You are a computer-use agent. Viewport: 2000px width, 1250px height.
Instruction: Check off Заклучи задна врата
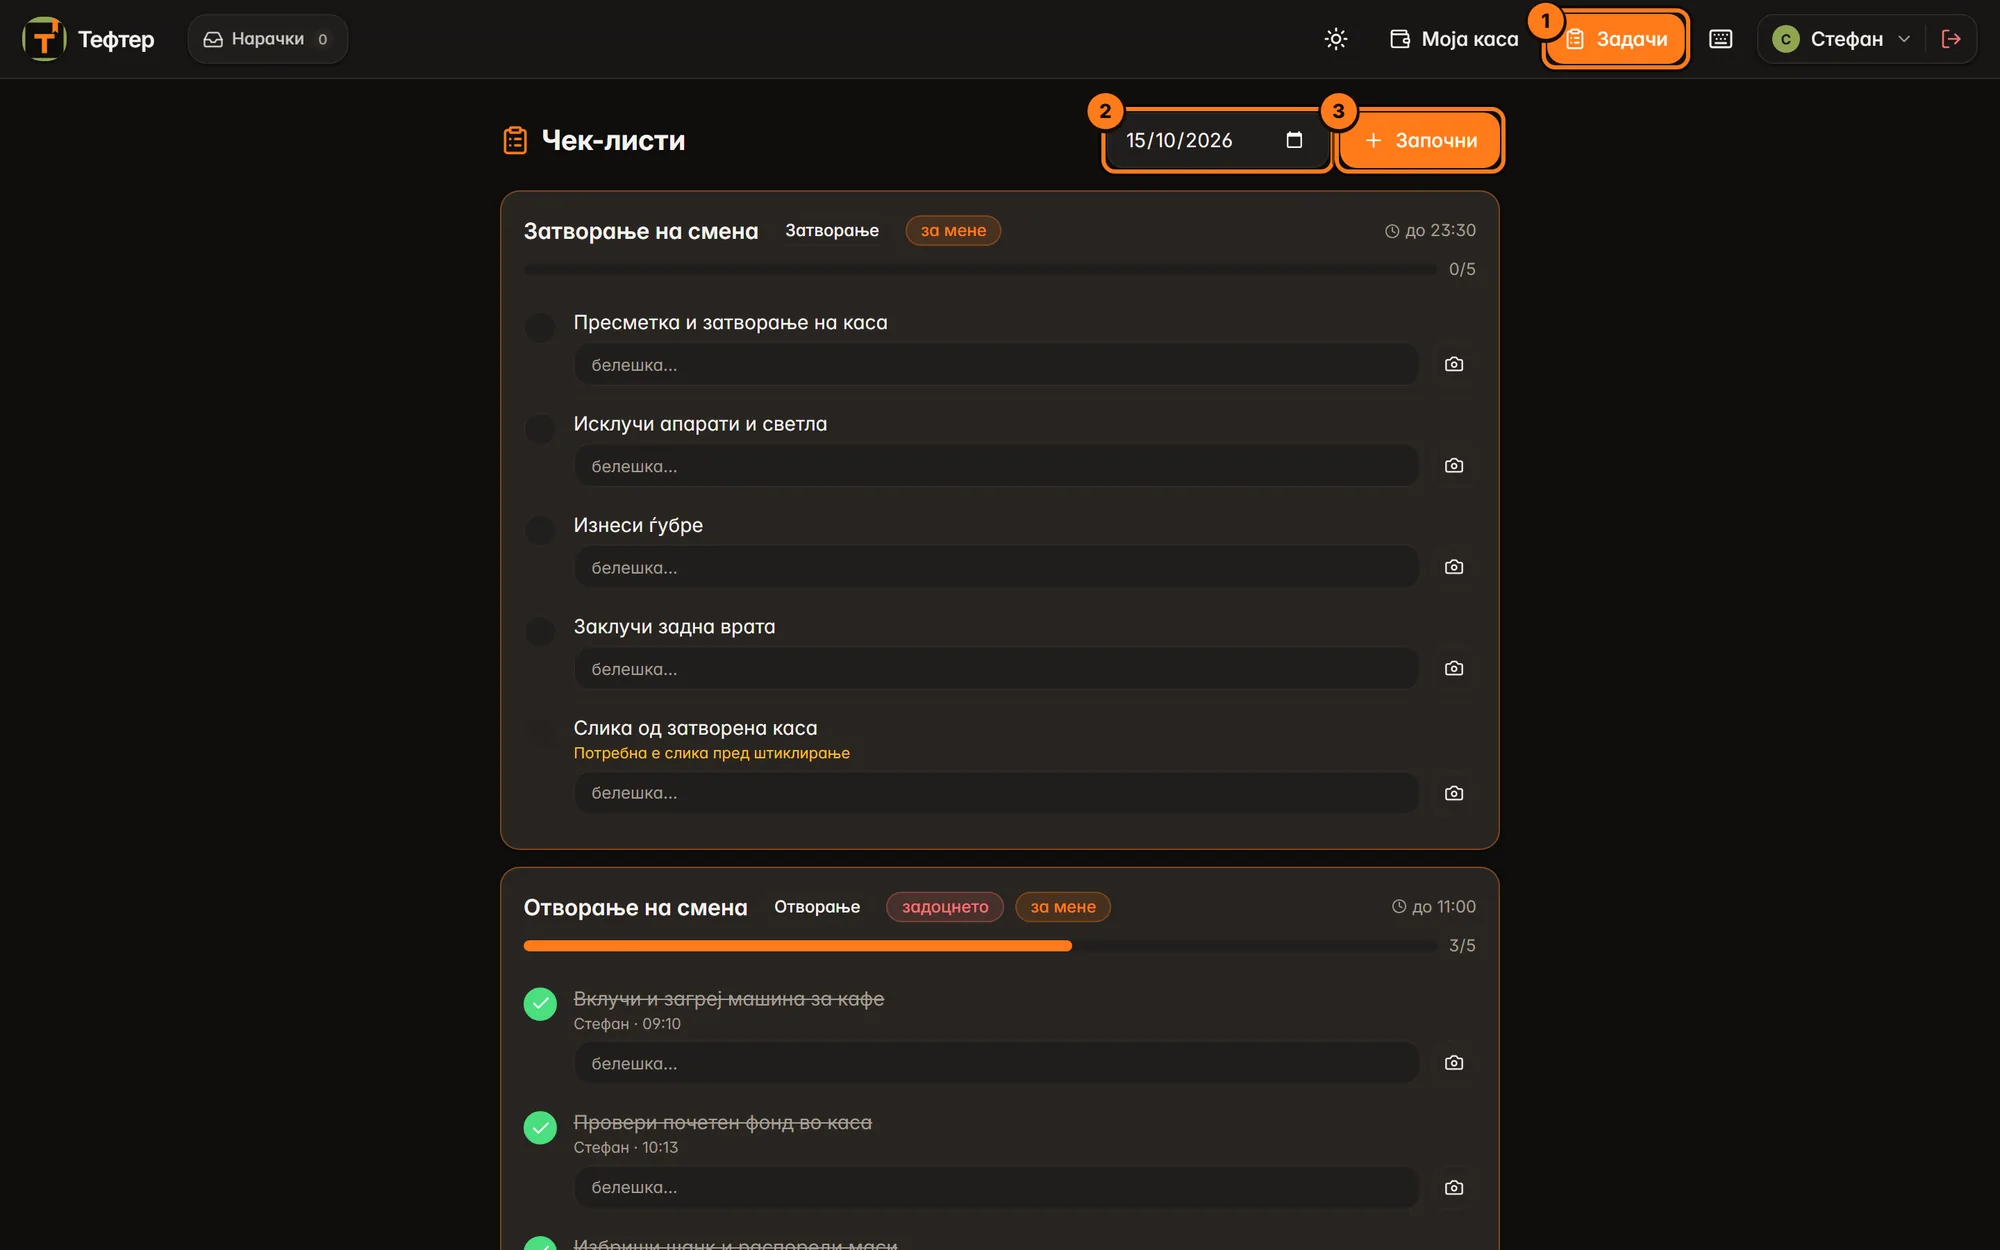[x=540, y=631]
